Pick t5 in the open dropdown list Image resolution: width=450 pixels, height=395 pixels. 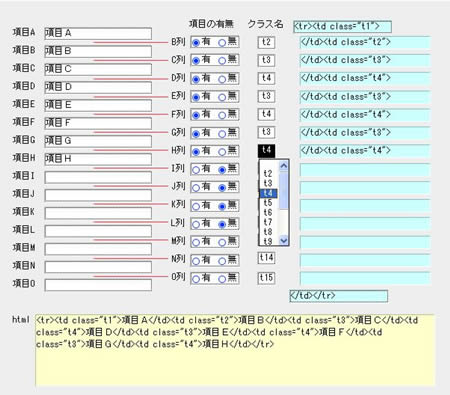pyautogui.click(x=268, y=203)
